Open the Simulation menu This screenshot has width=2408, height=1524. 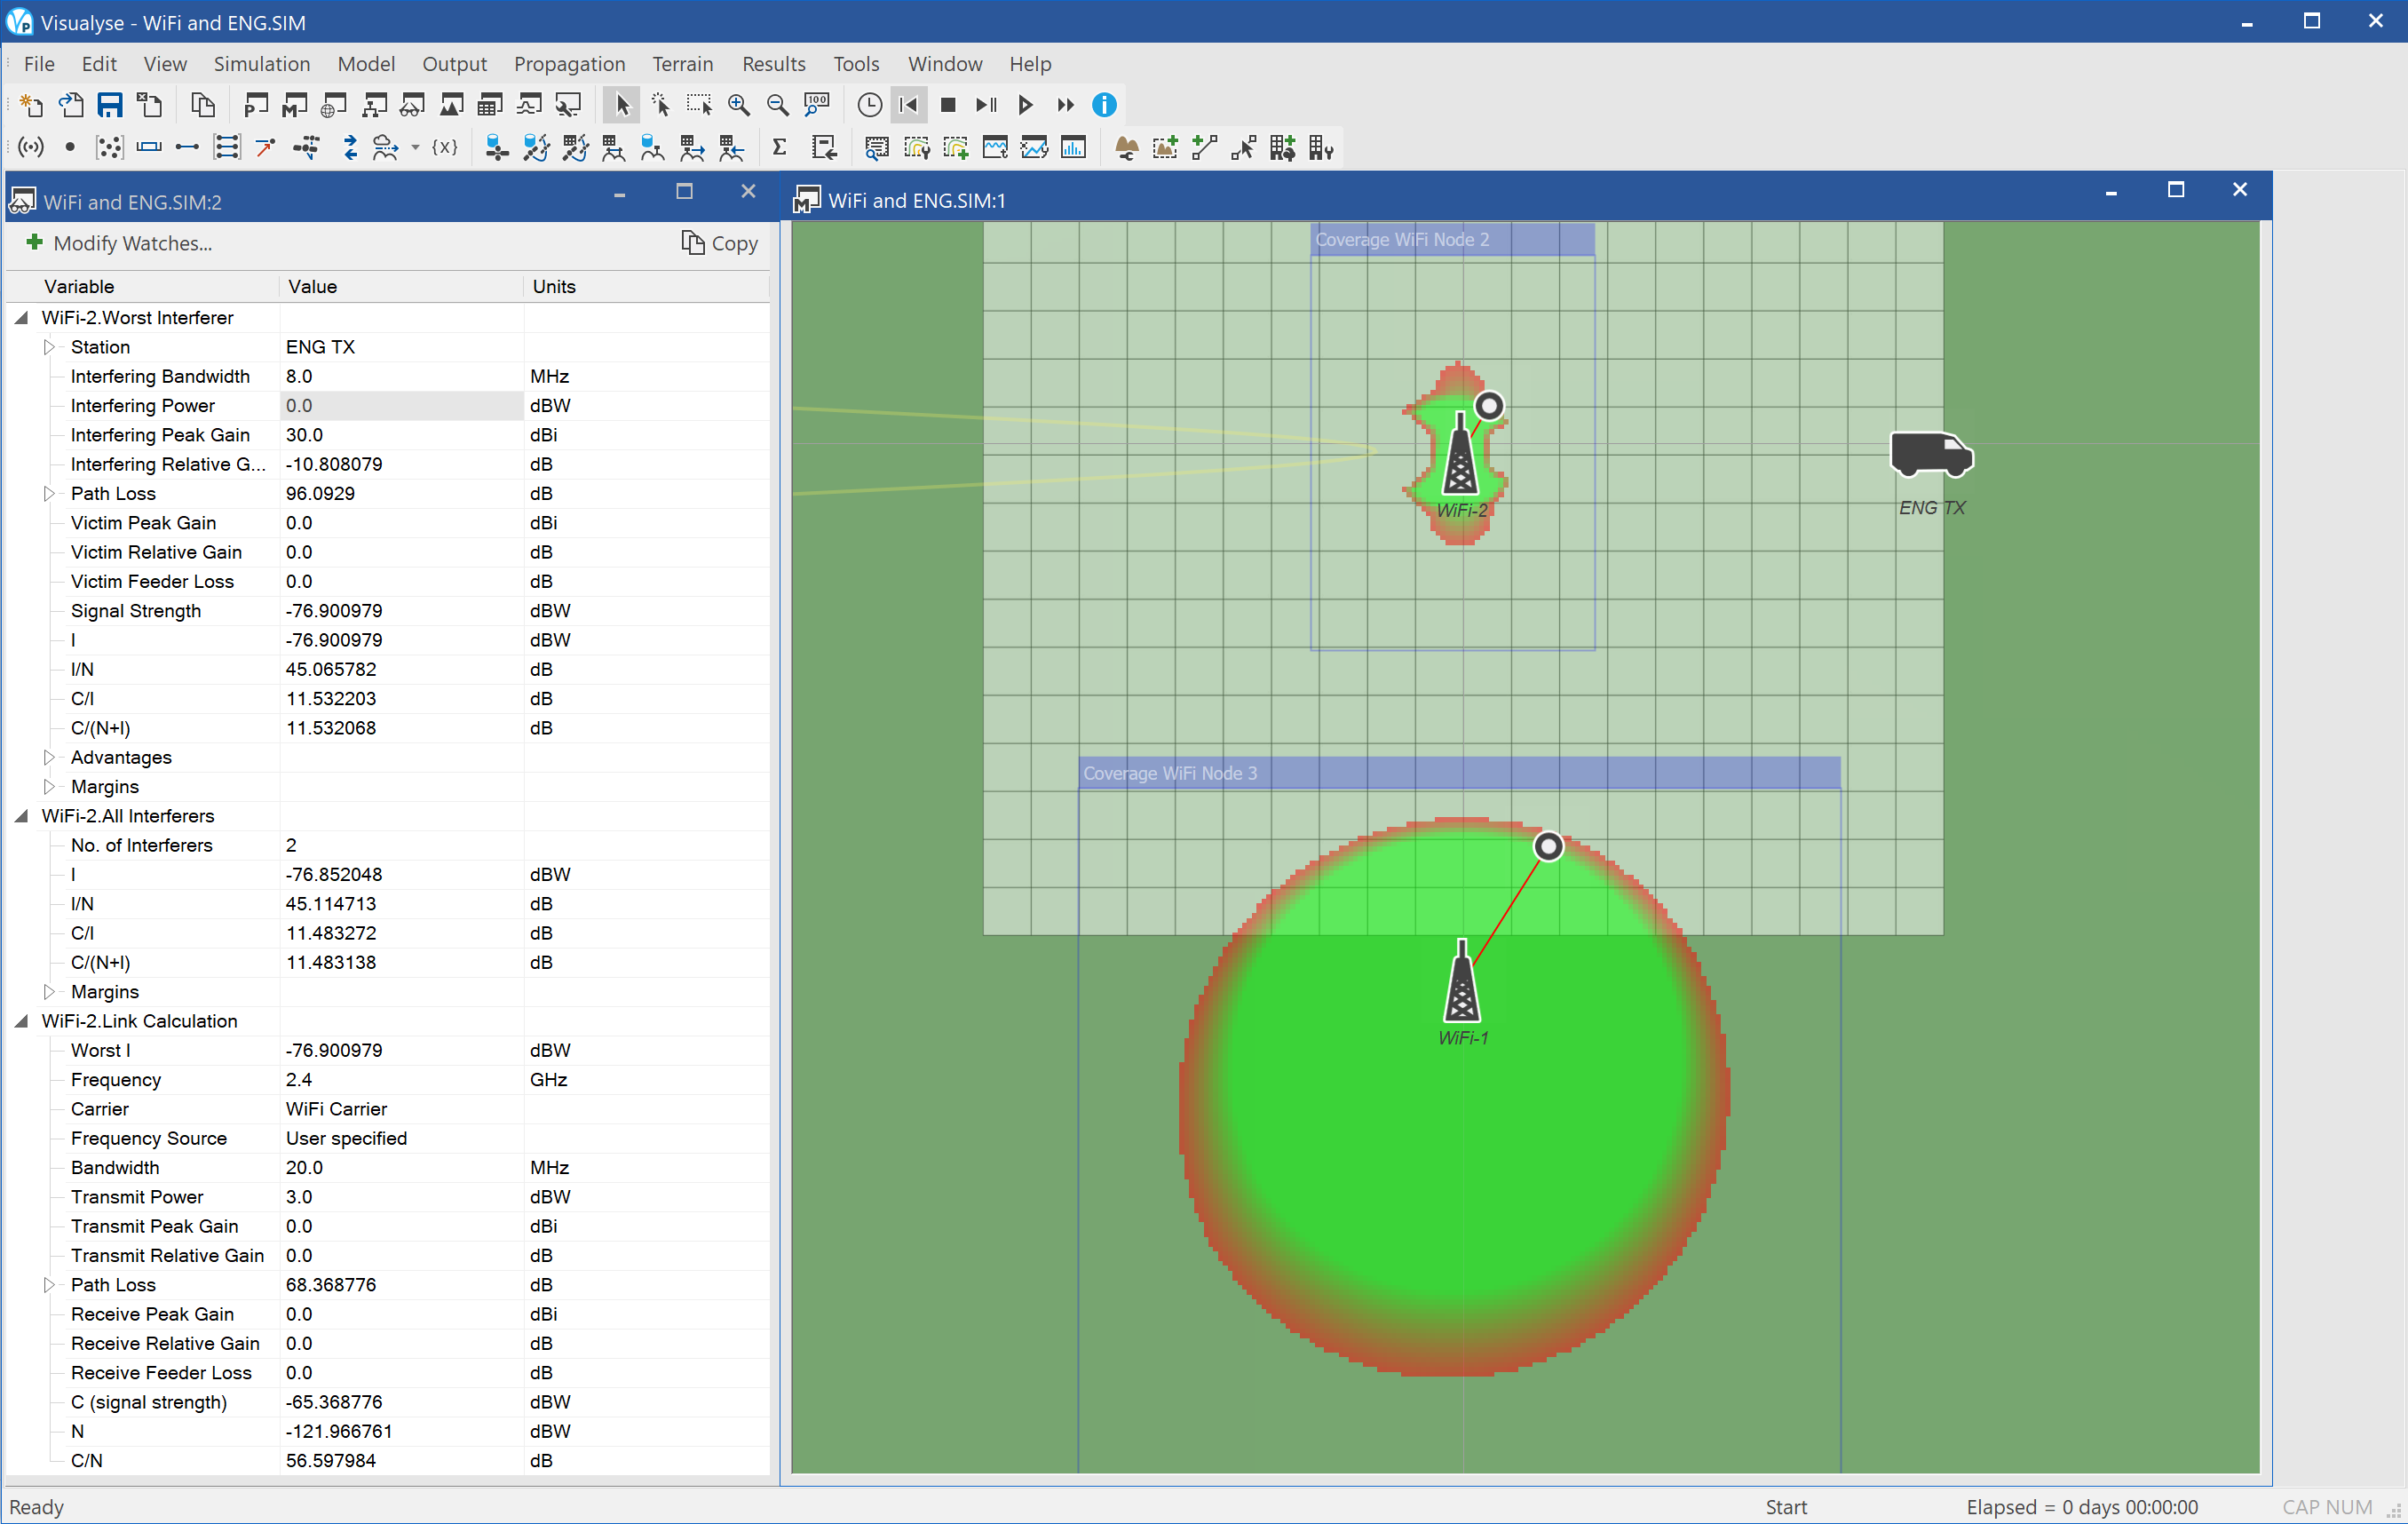point(262,64)
